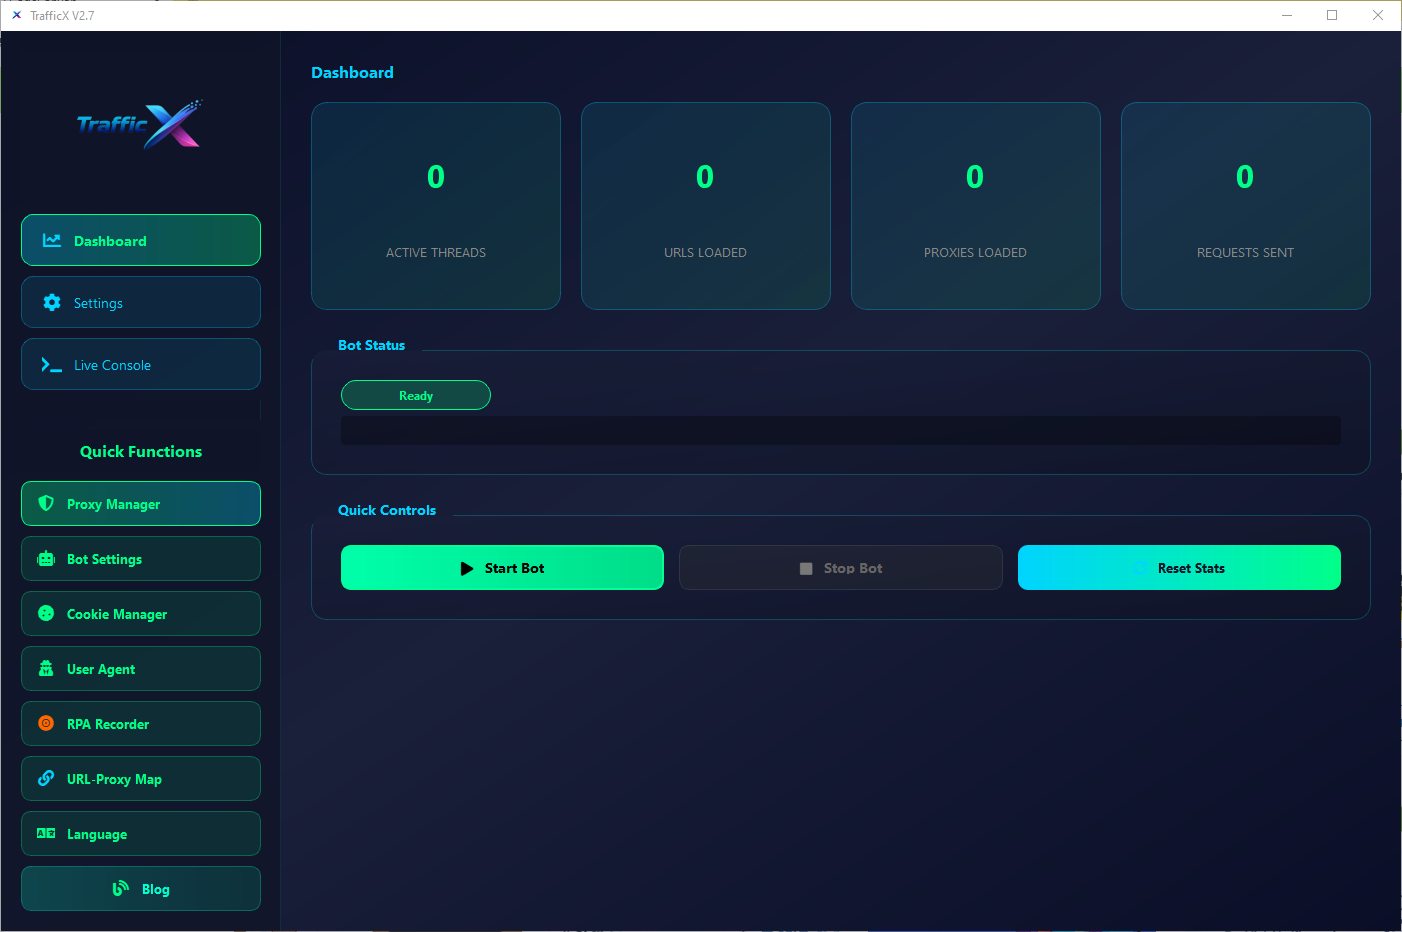Select the Proxies Loaded card
The image size is (1402, 932).
tap(976, 206)
